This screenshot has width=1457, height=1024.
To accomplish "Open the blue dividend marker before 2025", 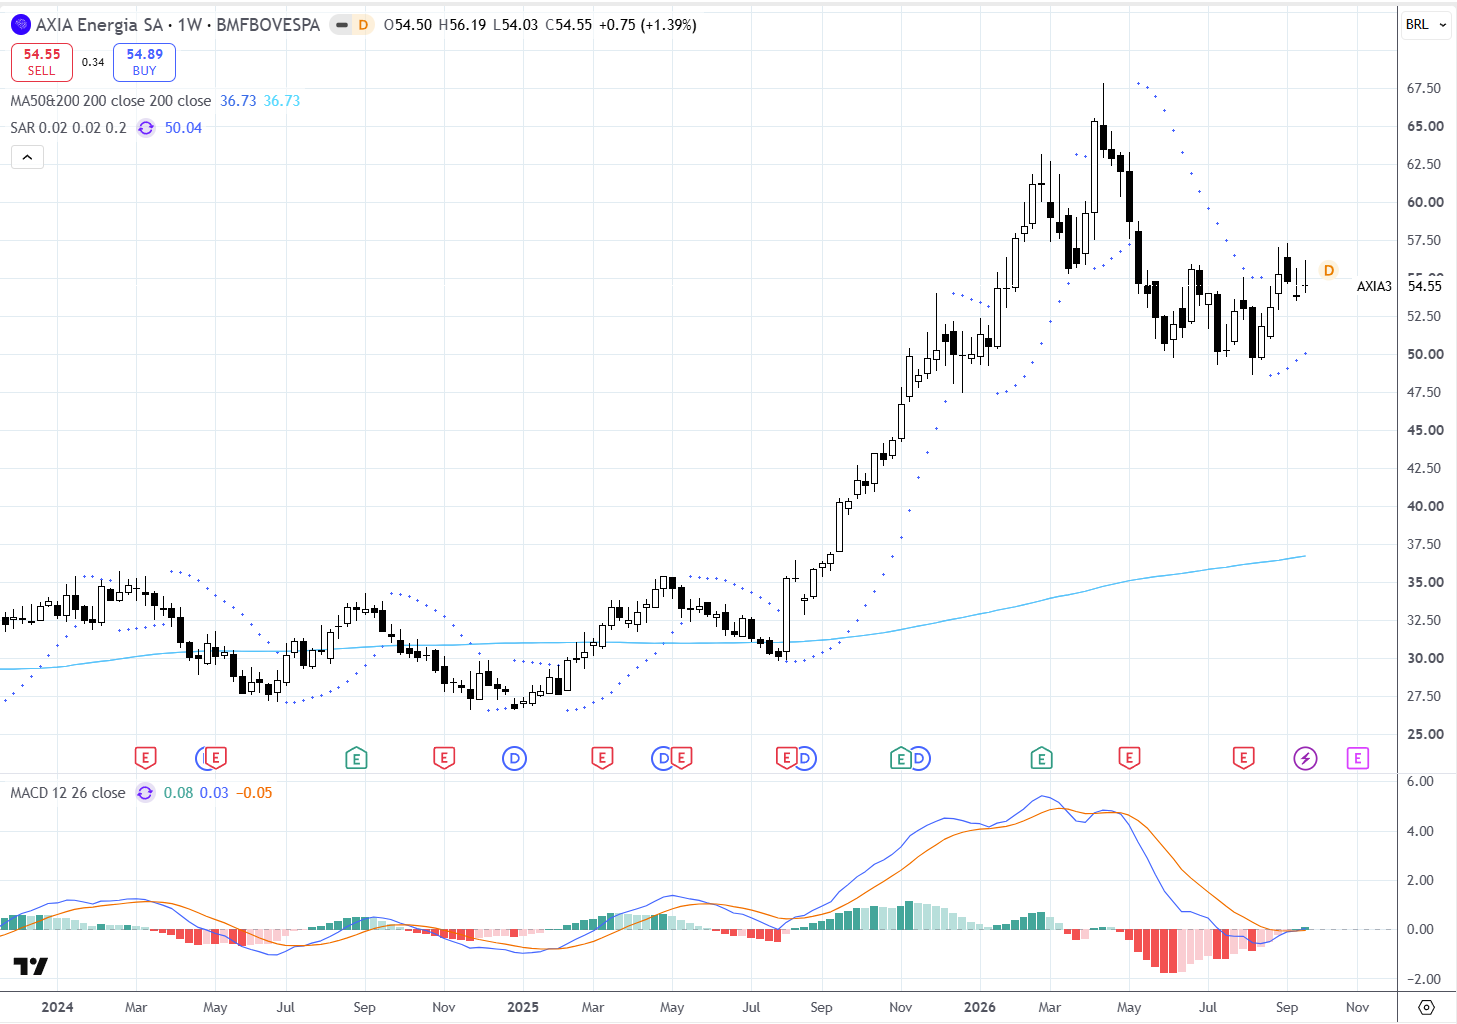I will coord(513,758).
